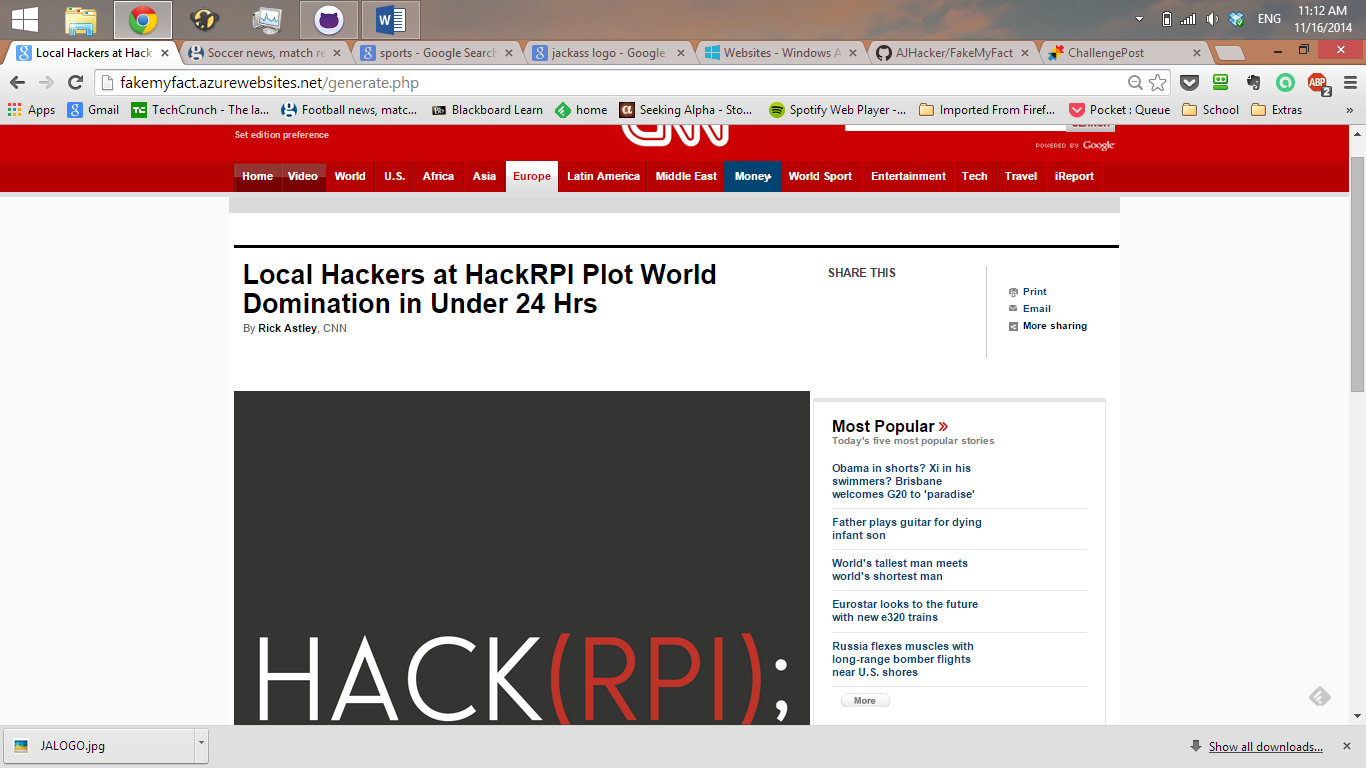Image resolution: width=1366 pixels, height=768 pixels.
Task: Bookmark this page with the star icon
Action: click(x=1157, y=83)
